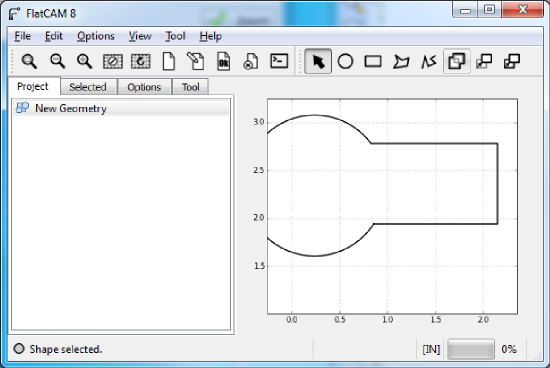Select the rectangle drawing tool
Screen dimensions: 550x368
[x=373, y=61]
